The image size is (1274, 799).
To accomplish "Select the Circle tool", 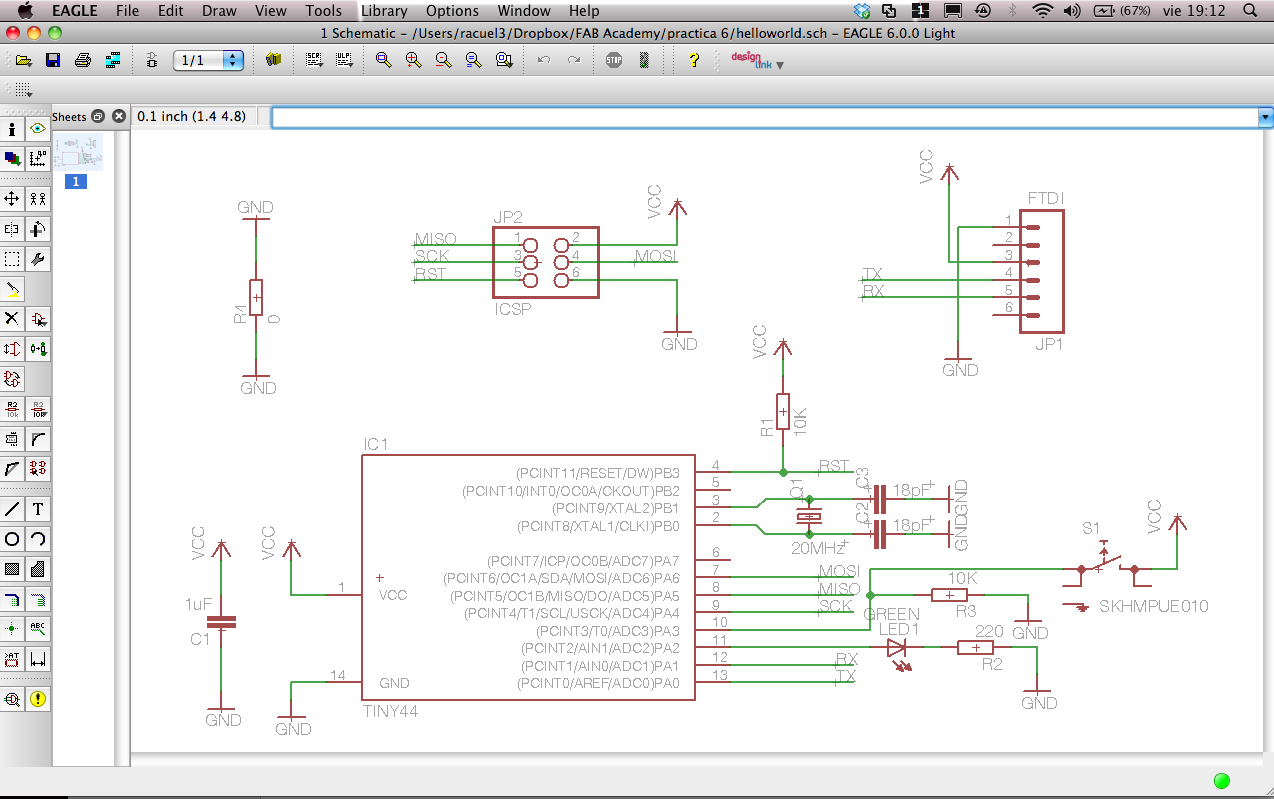I will point(12,539).
